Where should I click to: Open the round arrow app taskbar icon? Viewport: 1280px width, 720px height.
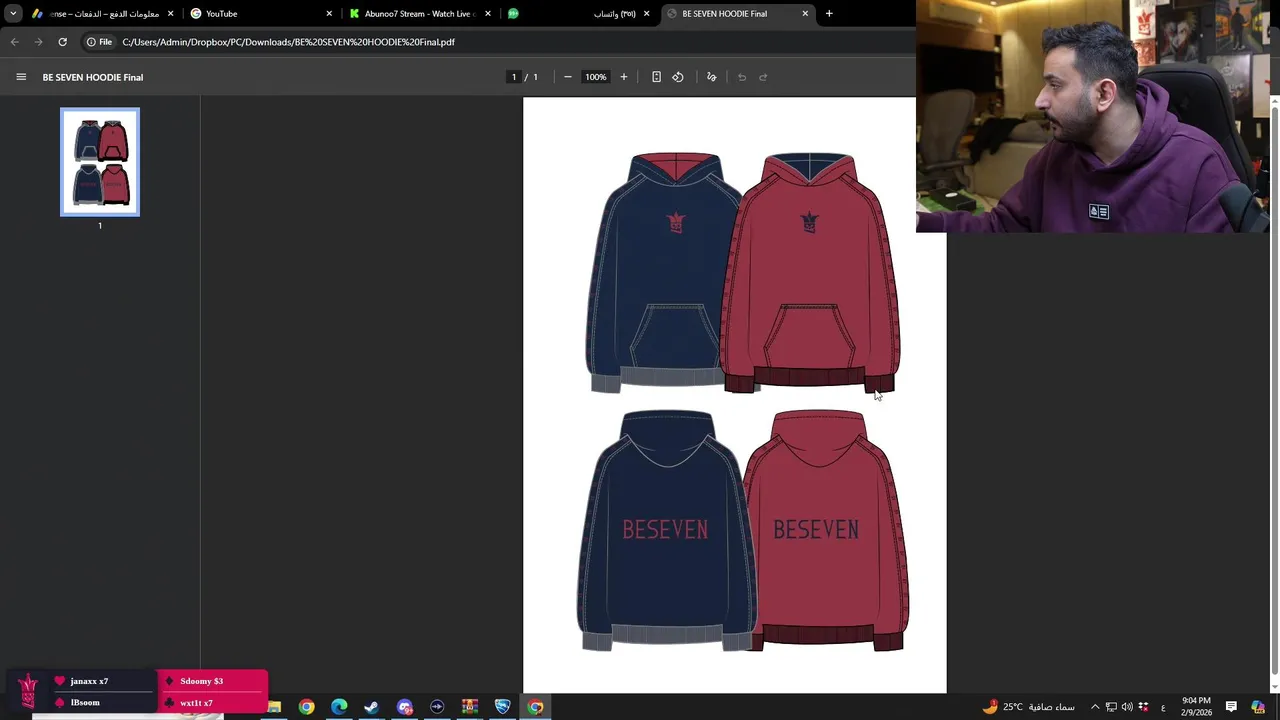click(x=437, y=707)
